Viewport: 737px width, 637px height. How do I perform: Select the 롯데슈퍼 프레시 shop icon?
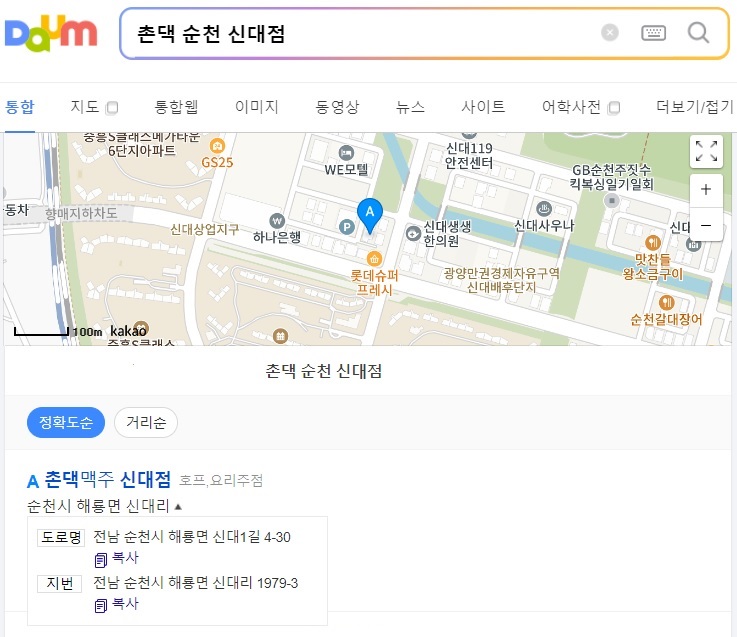tap(374, 258)
